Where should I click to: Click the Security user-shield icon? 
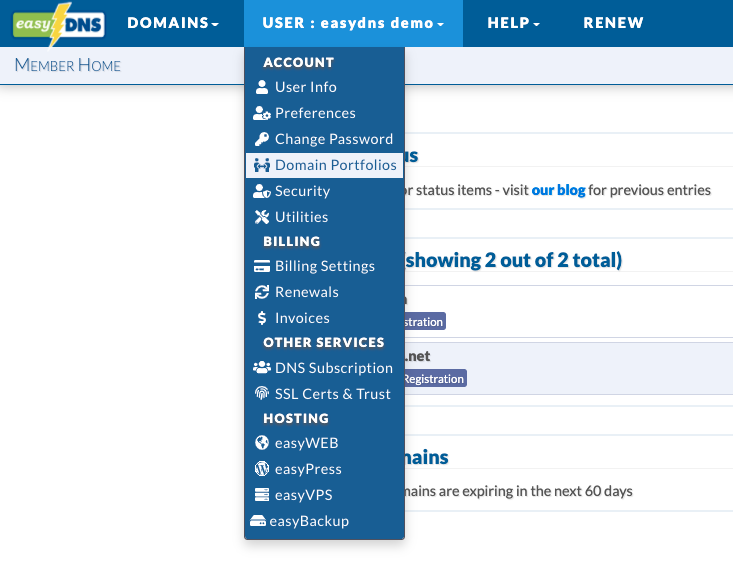click(262, 191)
